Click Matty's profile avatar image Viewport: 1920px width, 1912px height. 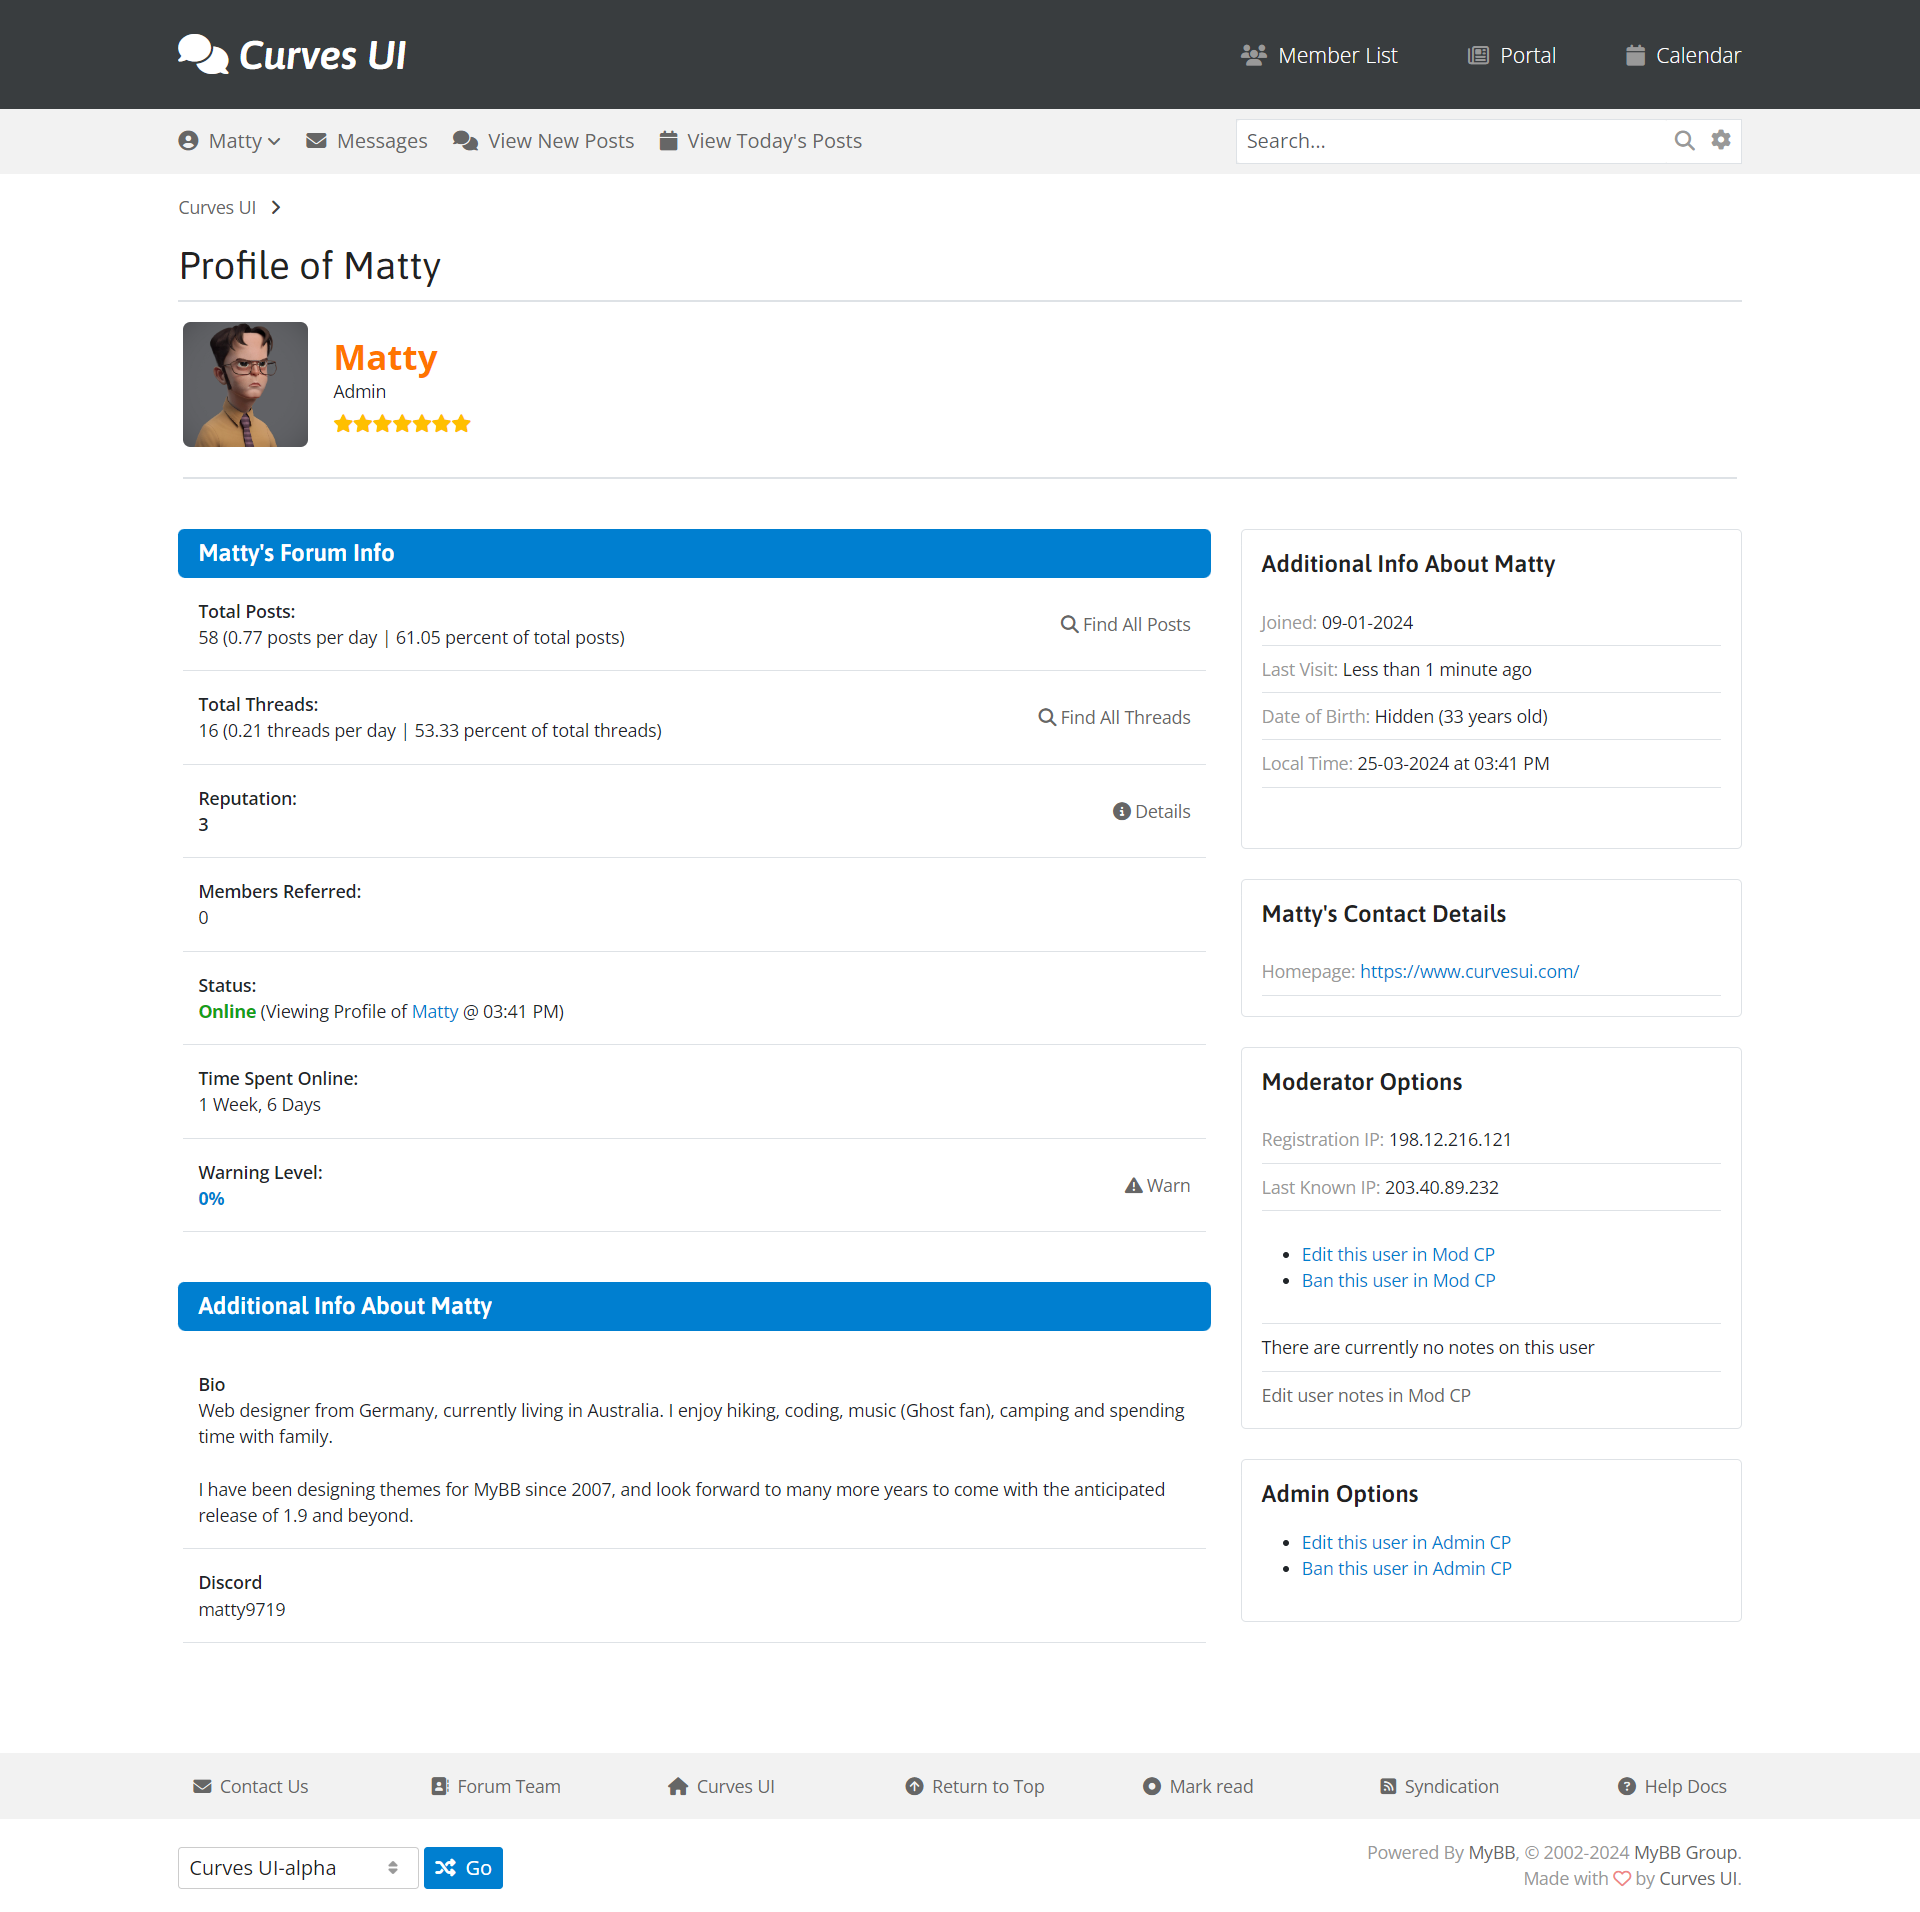245,384
